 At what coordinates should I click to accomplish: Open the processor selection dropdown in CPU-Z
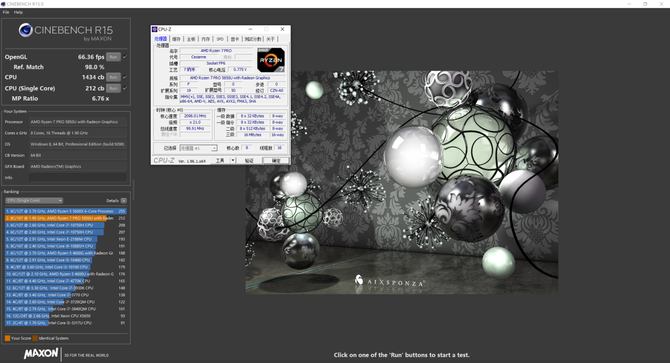pyautogui.click(x=198, y=148)
